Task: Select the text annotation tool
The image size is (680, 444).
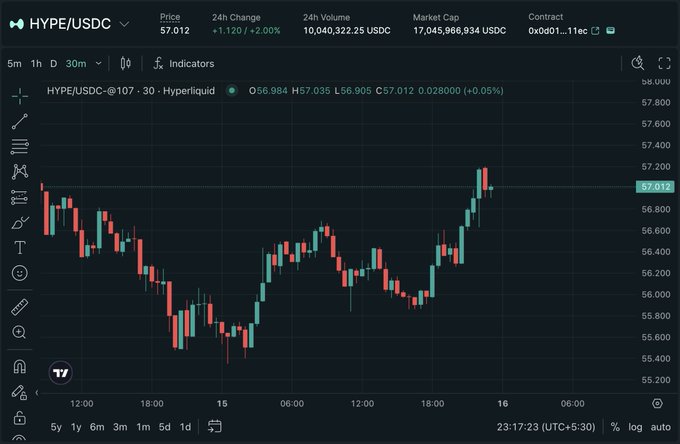Action: pyautogui.click(x=20, y=248)
